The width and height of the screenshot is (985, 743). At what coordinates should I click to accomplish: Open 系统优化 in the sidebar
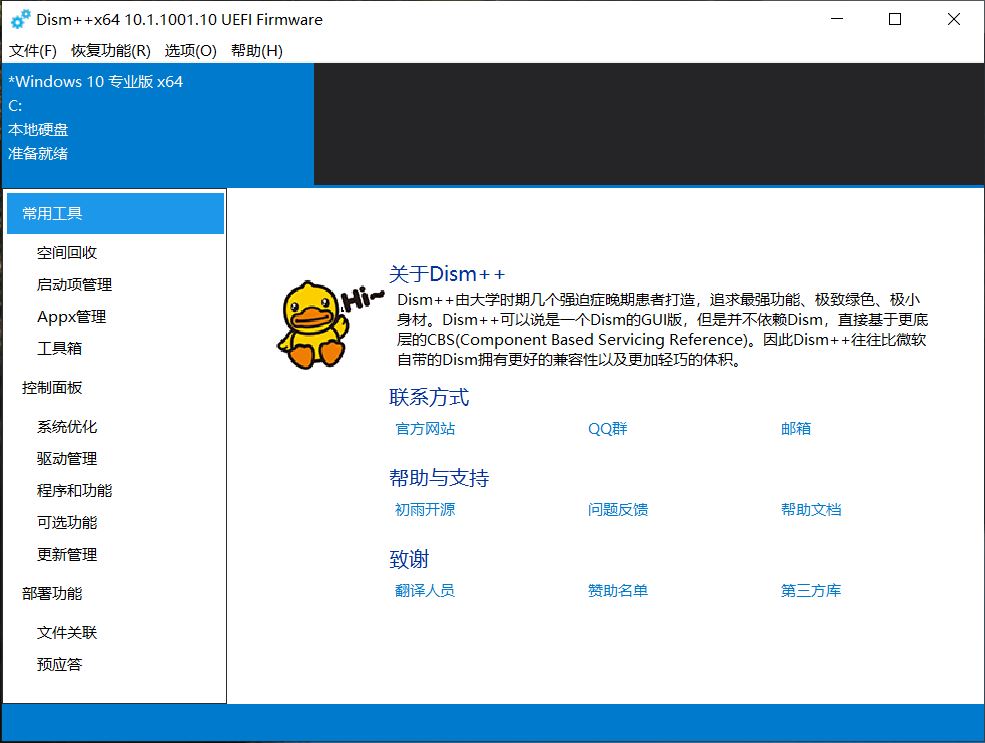tap(67, 427)
